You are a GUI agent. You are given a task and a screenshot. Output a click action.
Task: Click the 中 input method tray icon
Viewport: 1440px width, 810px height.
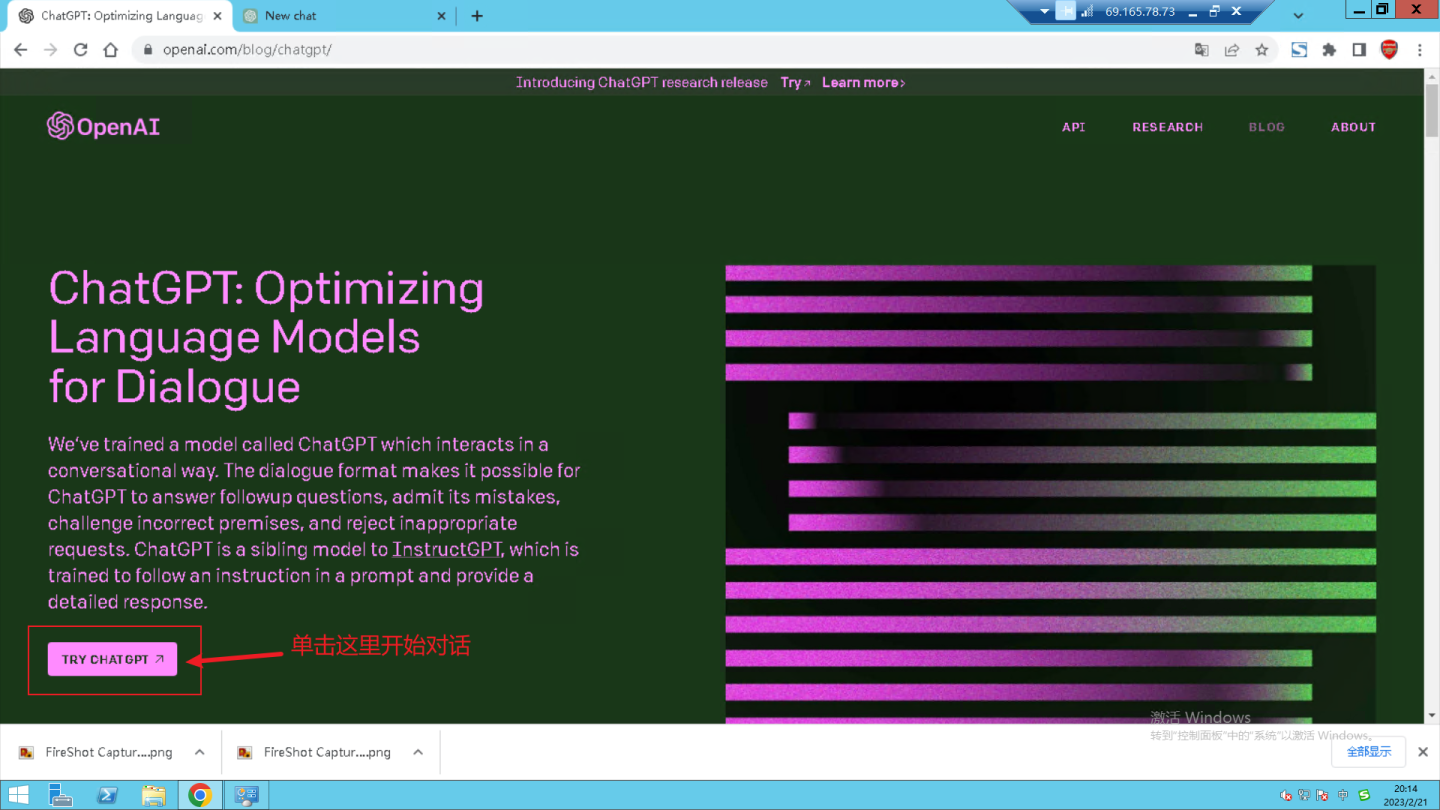point(1342,796)
